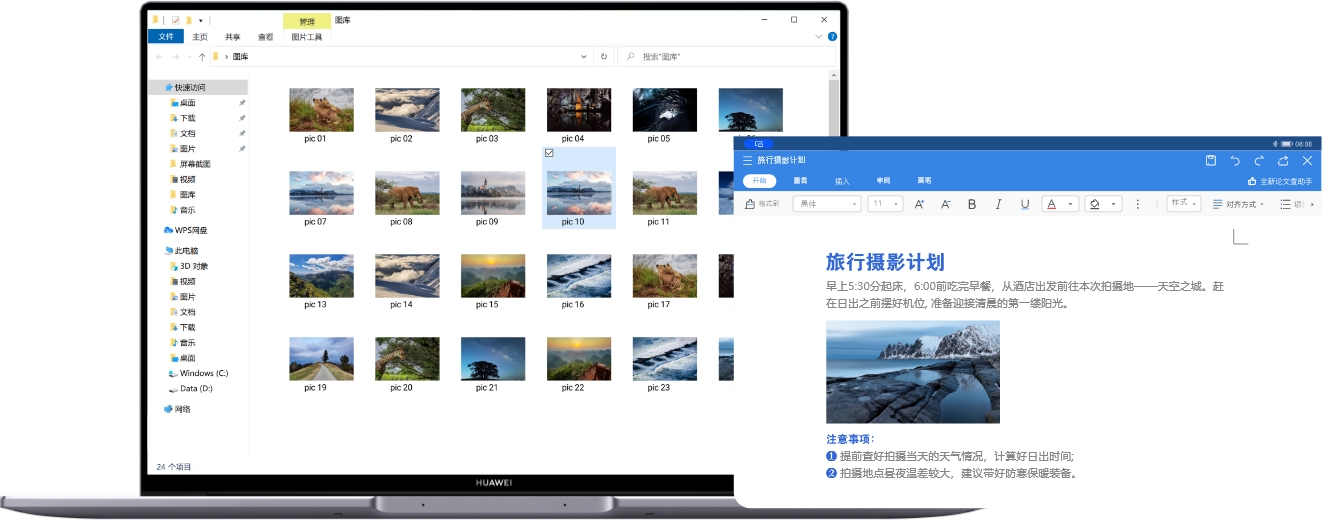Open the hamburger menu beside 旅行摄影计划 title
Viewport: 1338px width, 520px height.
point(747,160)
